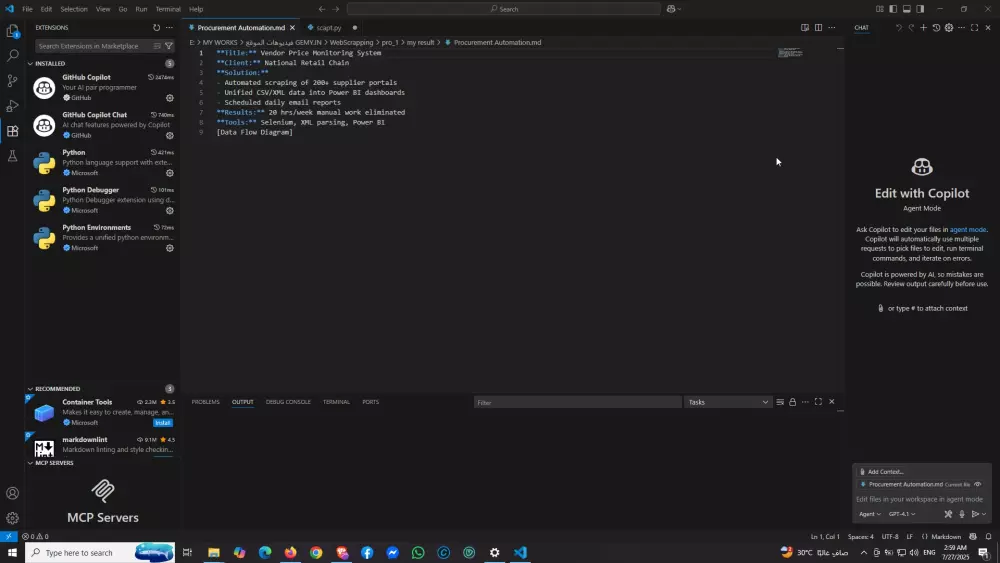Collapse the MCP Servers section

click(x=30, y=463)
